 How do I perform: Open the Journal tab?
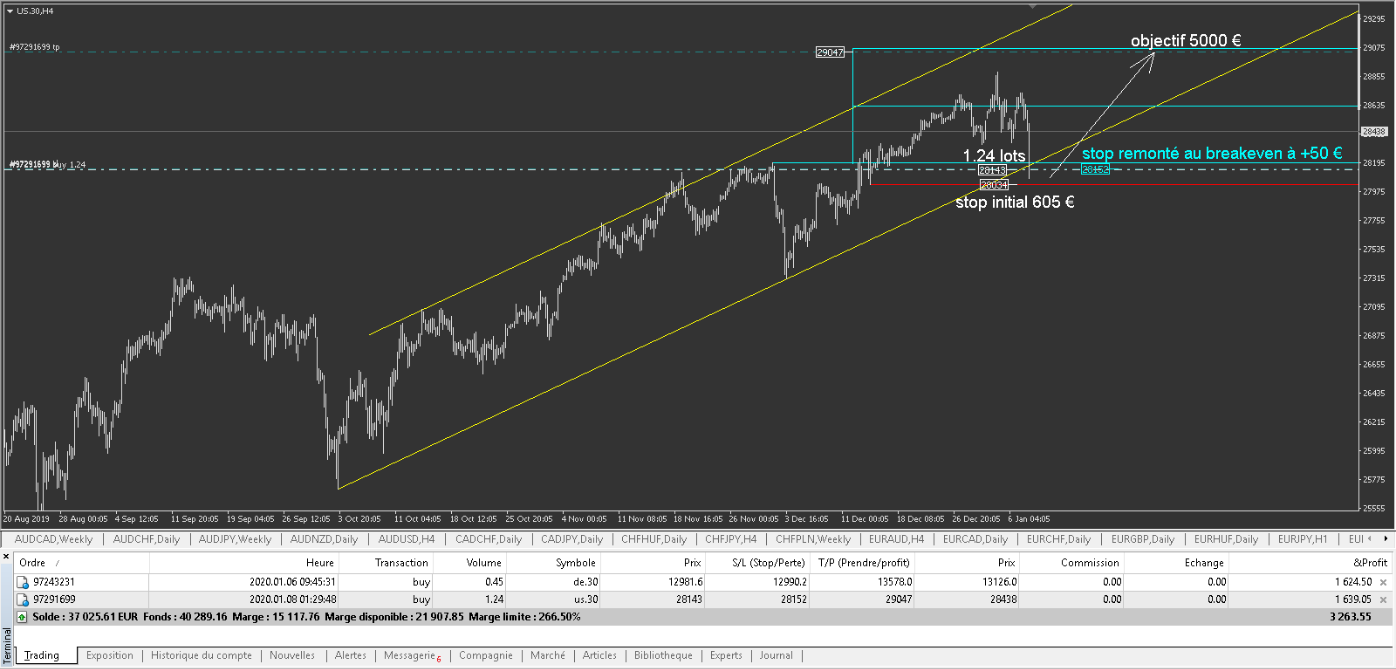[776, 655]
